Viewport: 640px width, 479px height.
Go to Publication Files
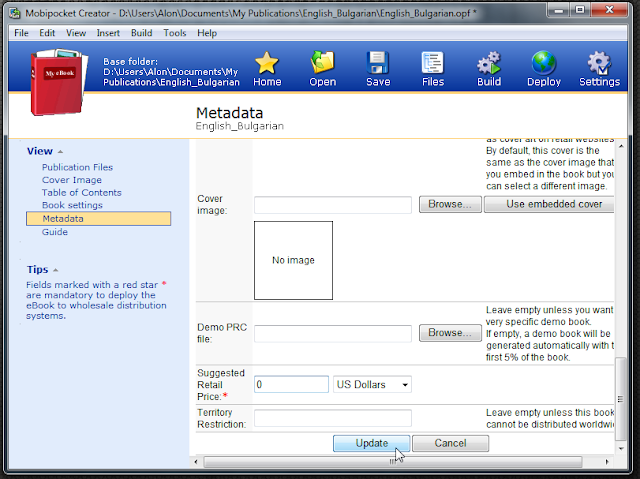77,167
